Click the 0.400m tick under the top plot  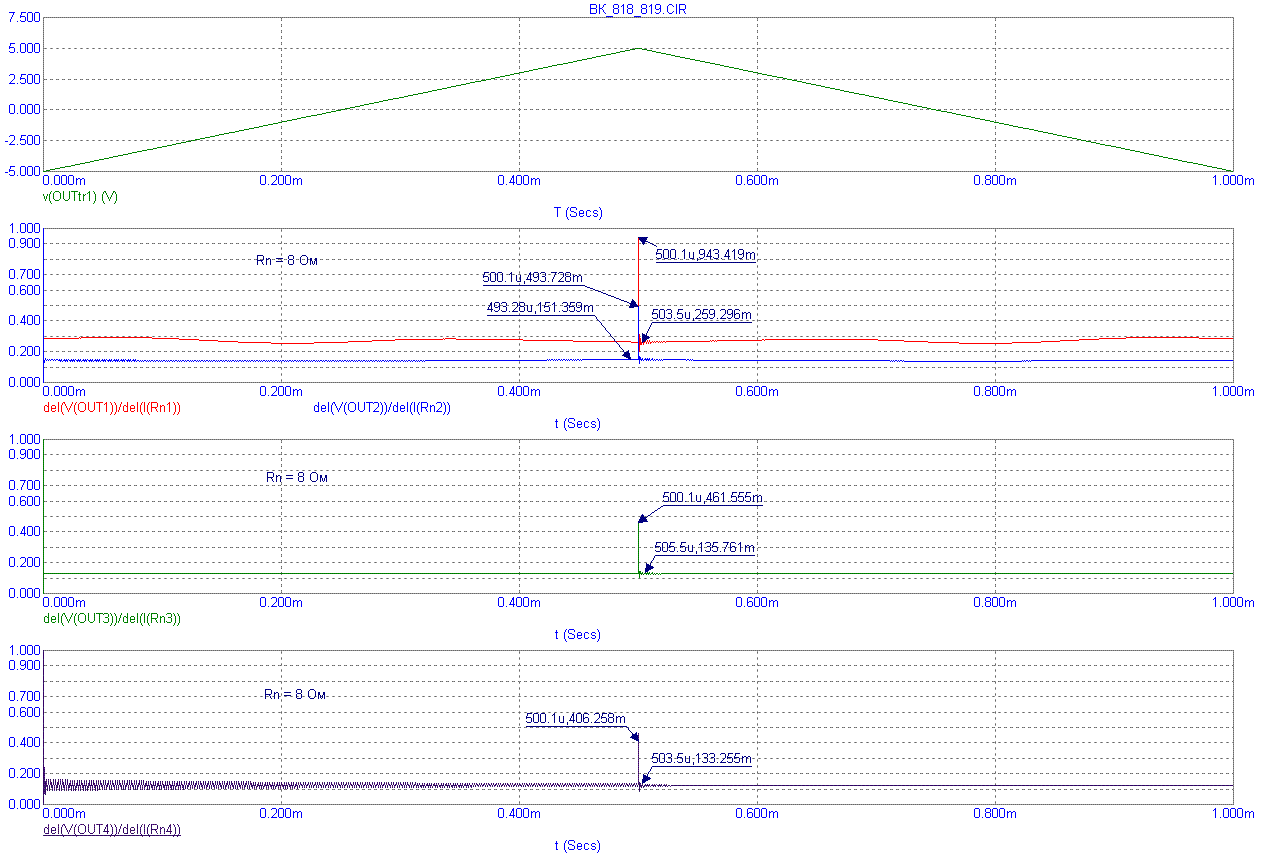pos(518,181)
